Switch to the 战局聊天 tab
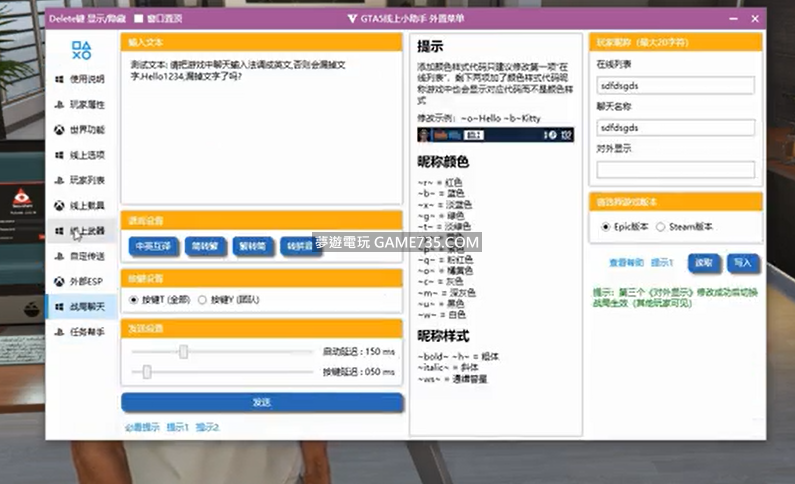The height and width of the screenshot is (484, 795). click(x=81, y=306)
